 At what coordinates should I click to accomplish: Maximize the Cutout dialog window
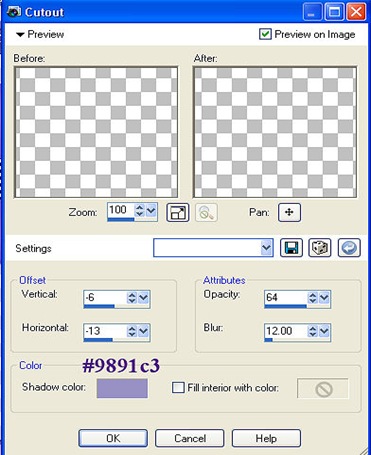pos(334,12)
